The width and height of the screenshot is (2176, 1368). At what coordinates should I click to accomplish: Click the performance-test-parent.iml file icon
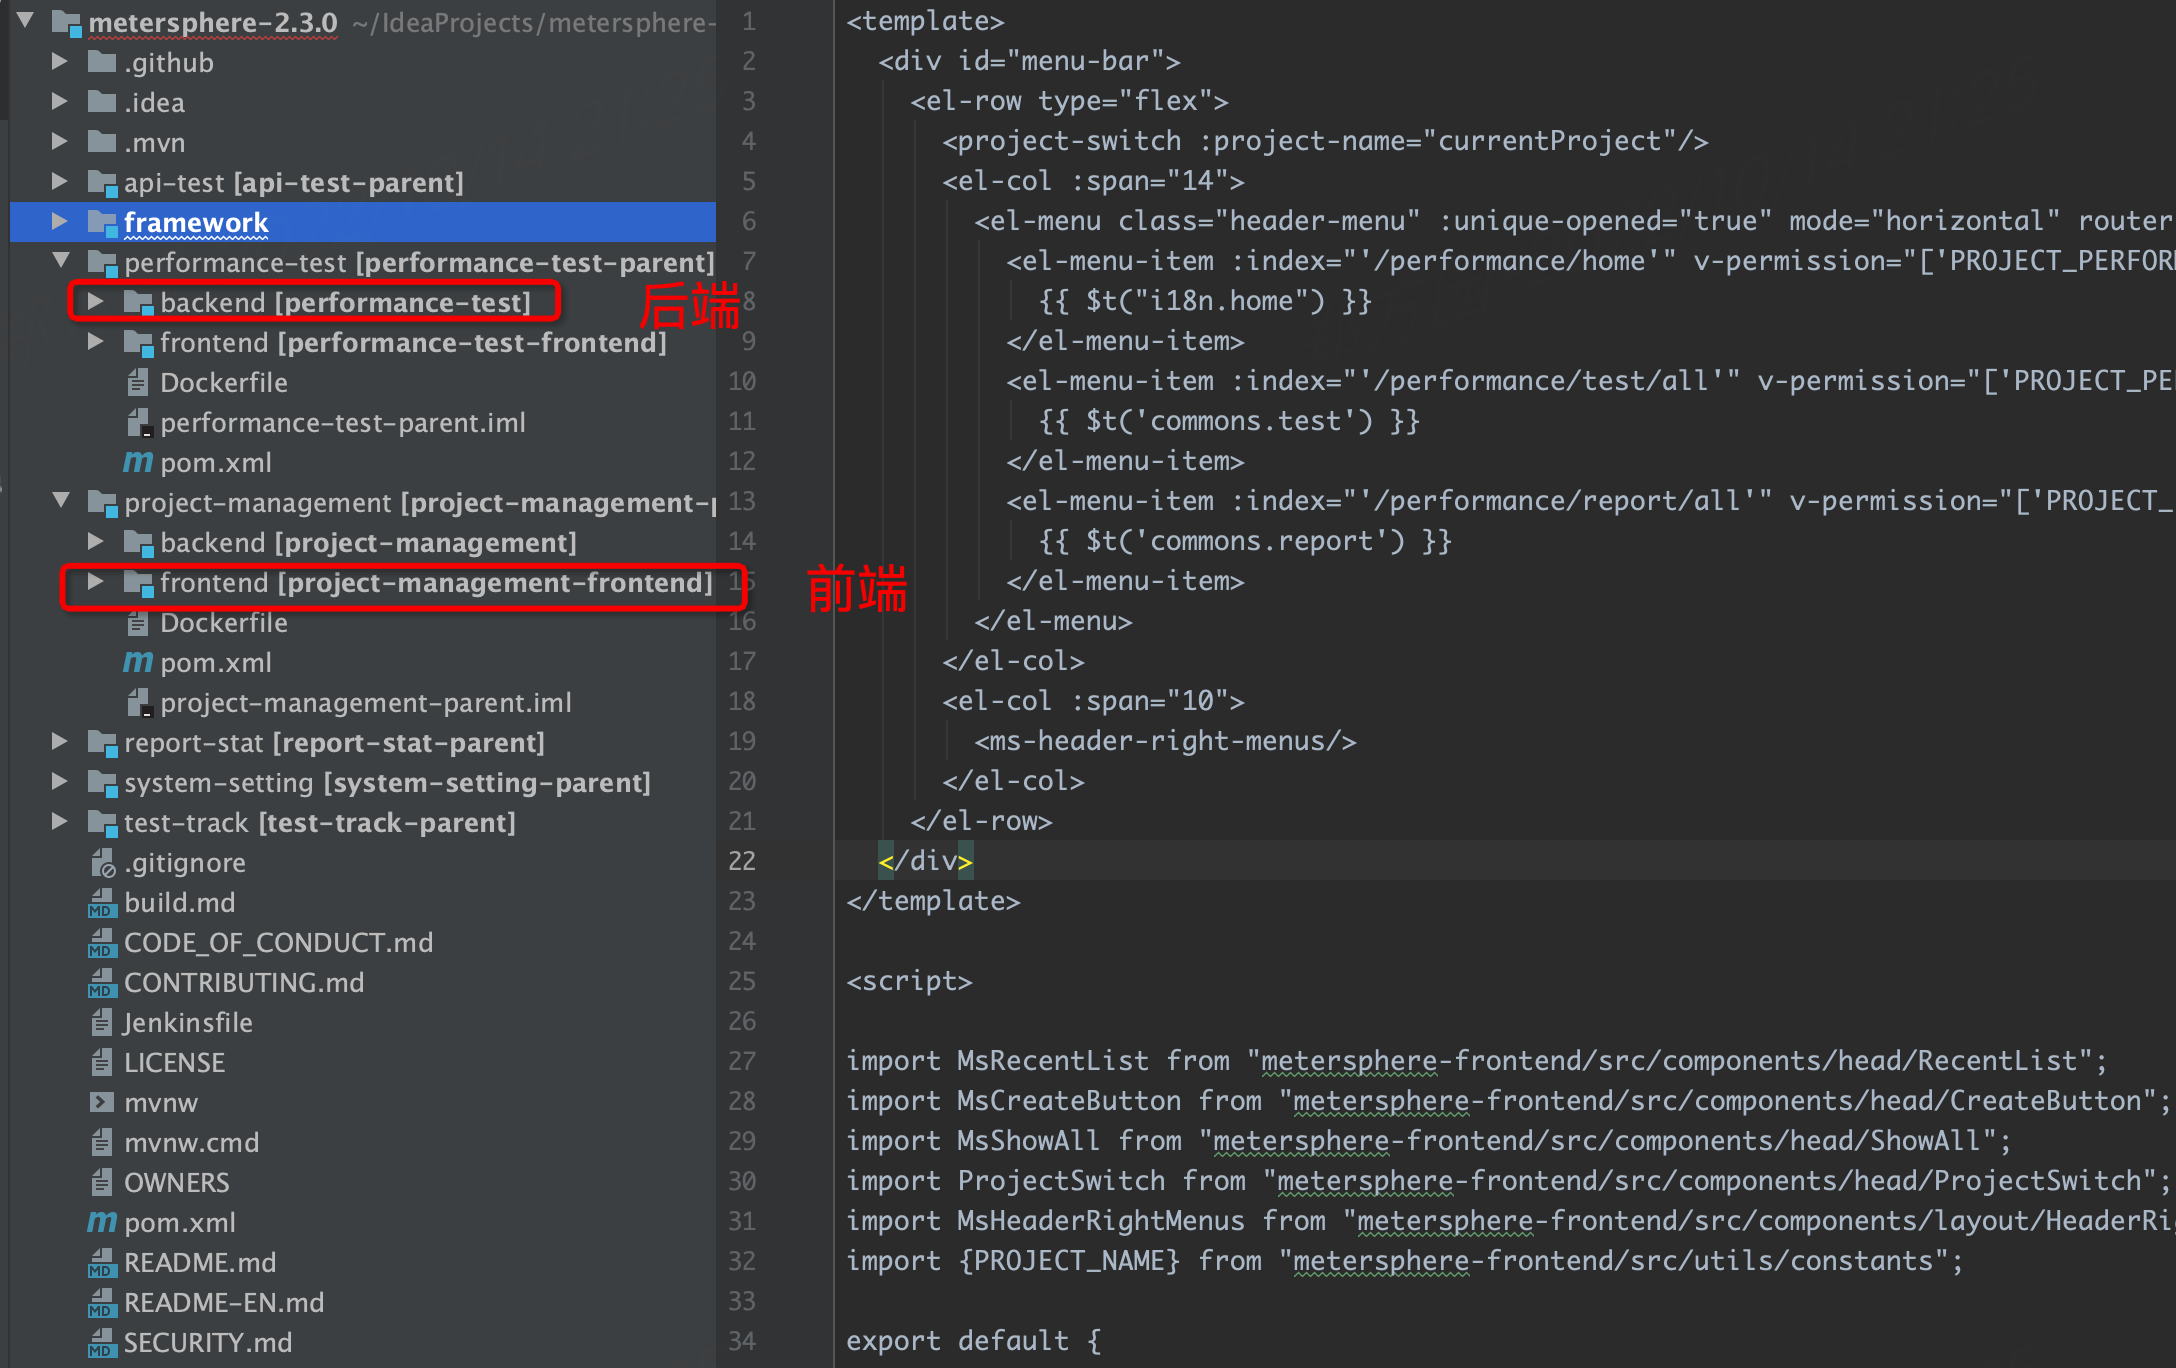(x=138, y=423)
